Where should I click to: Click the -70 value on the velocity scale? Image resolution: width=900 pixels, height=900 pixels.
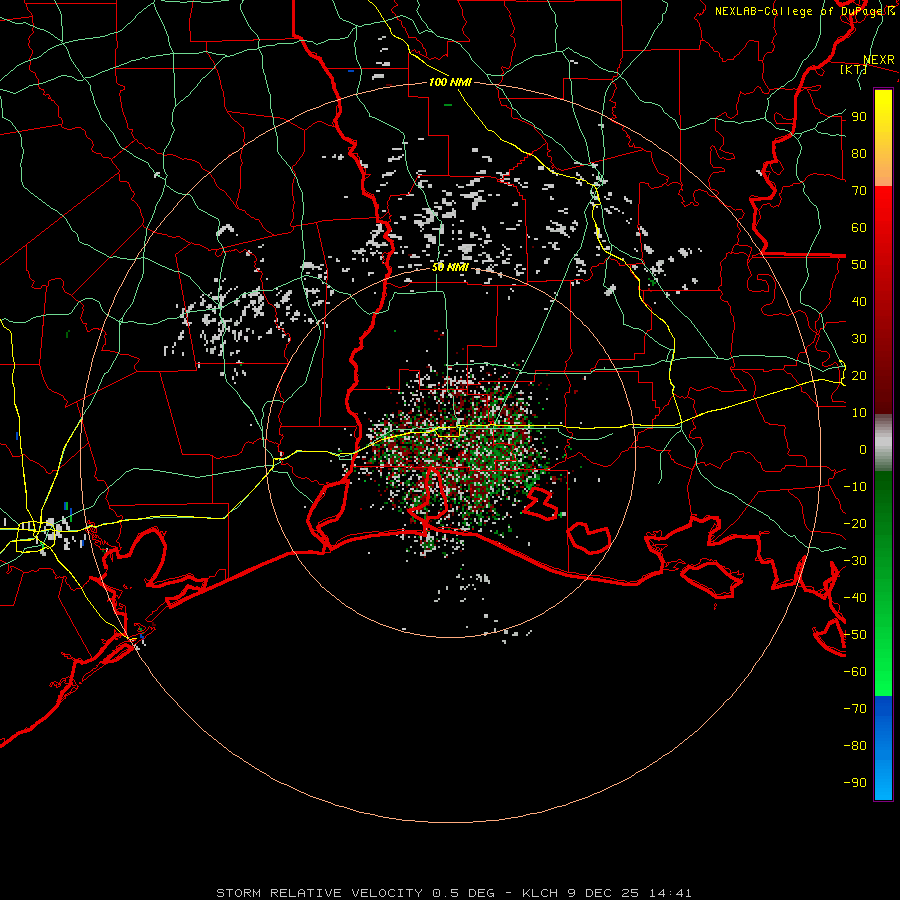855,709
